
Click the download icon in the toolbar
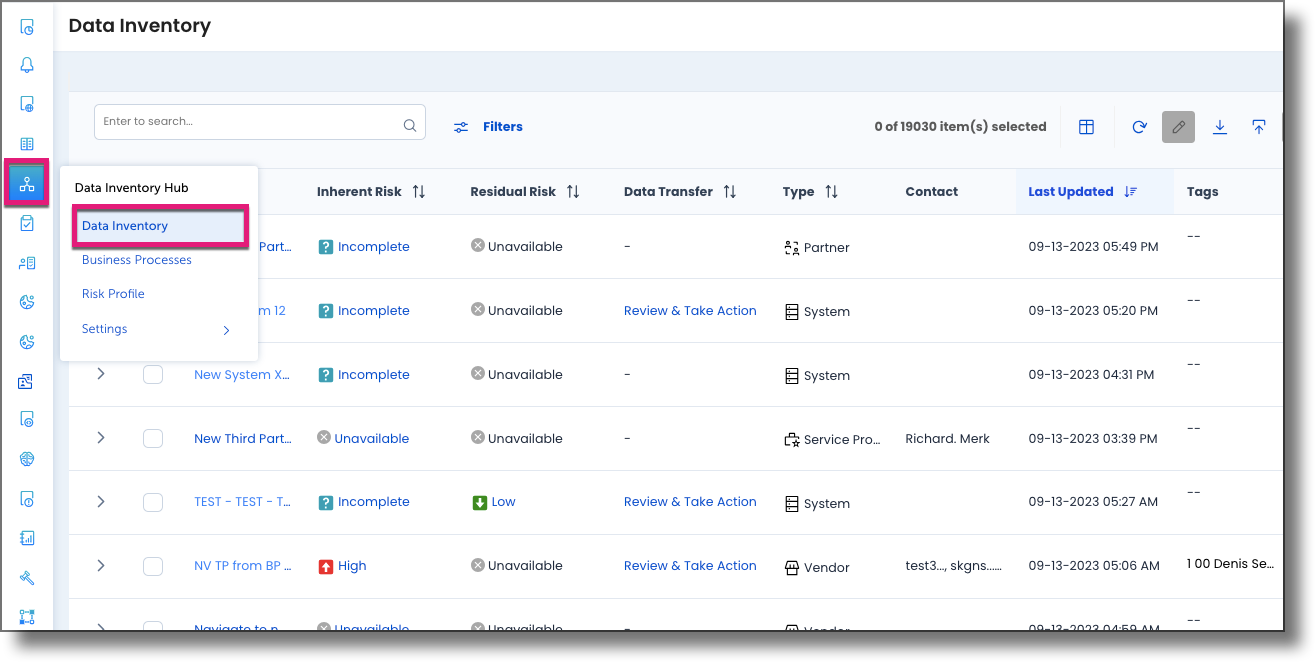coord(1219,127)
